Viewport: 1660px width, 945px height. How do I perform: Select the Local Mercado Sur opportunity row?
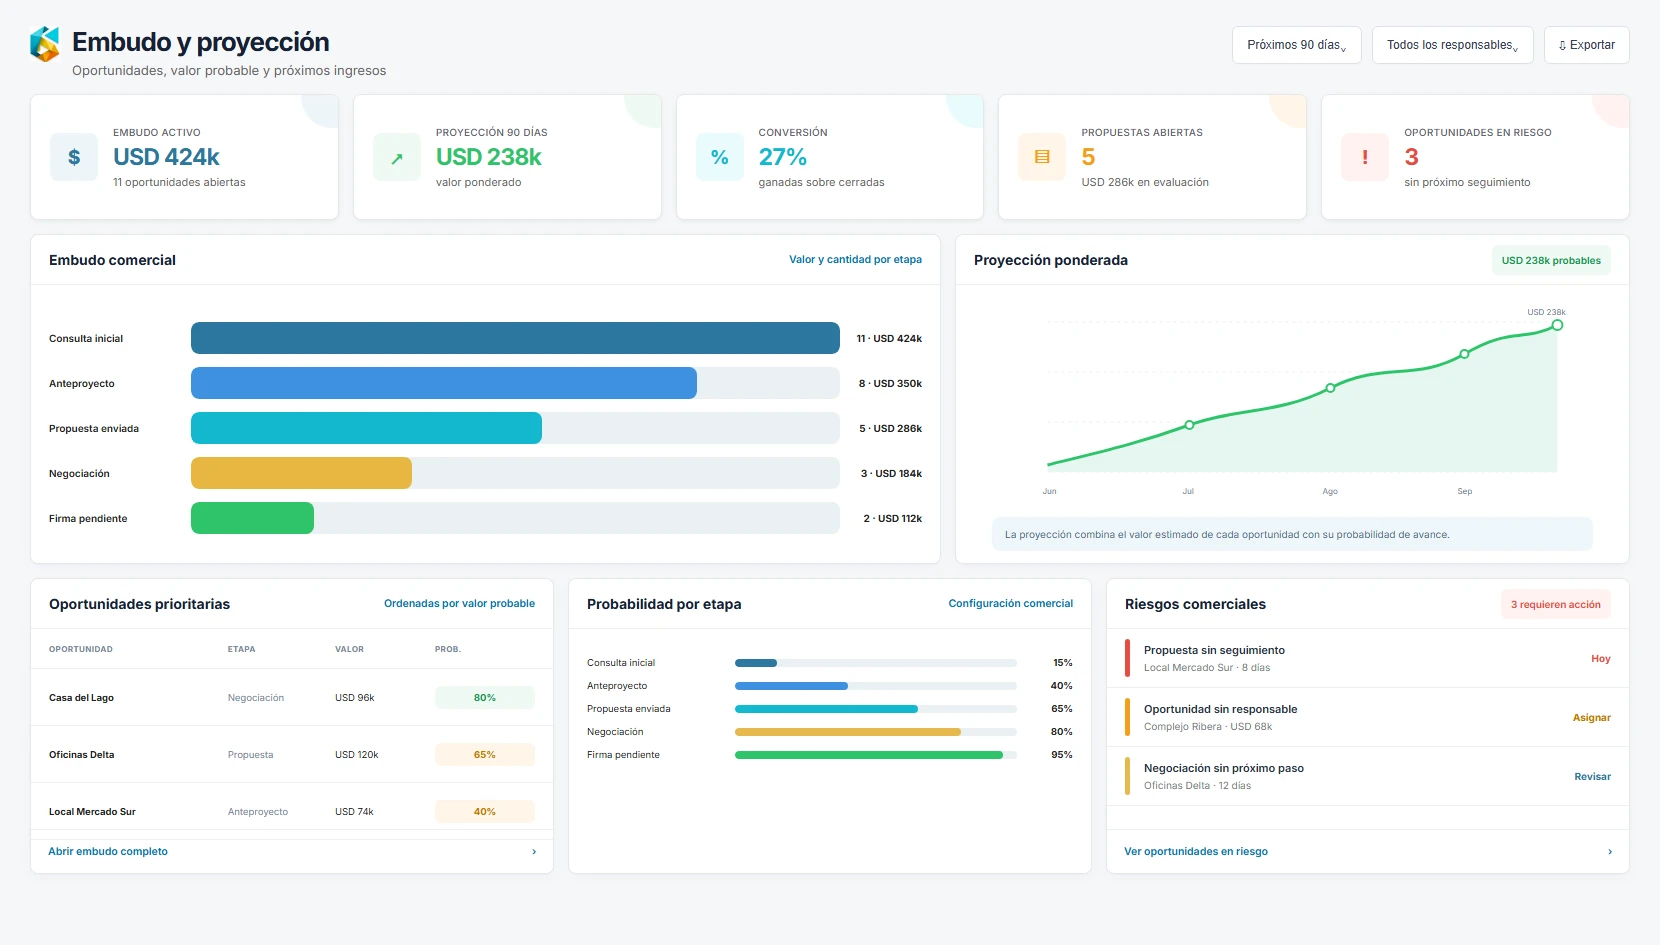point(292,811)
